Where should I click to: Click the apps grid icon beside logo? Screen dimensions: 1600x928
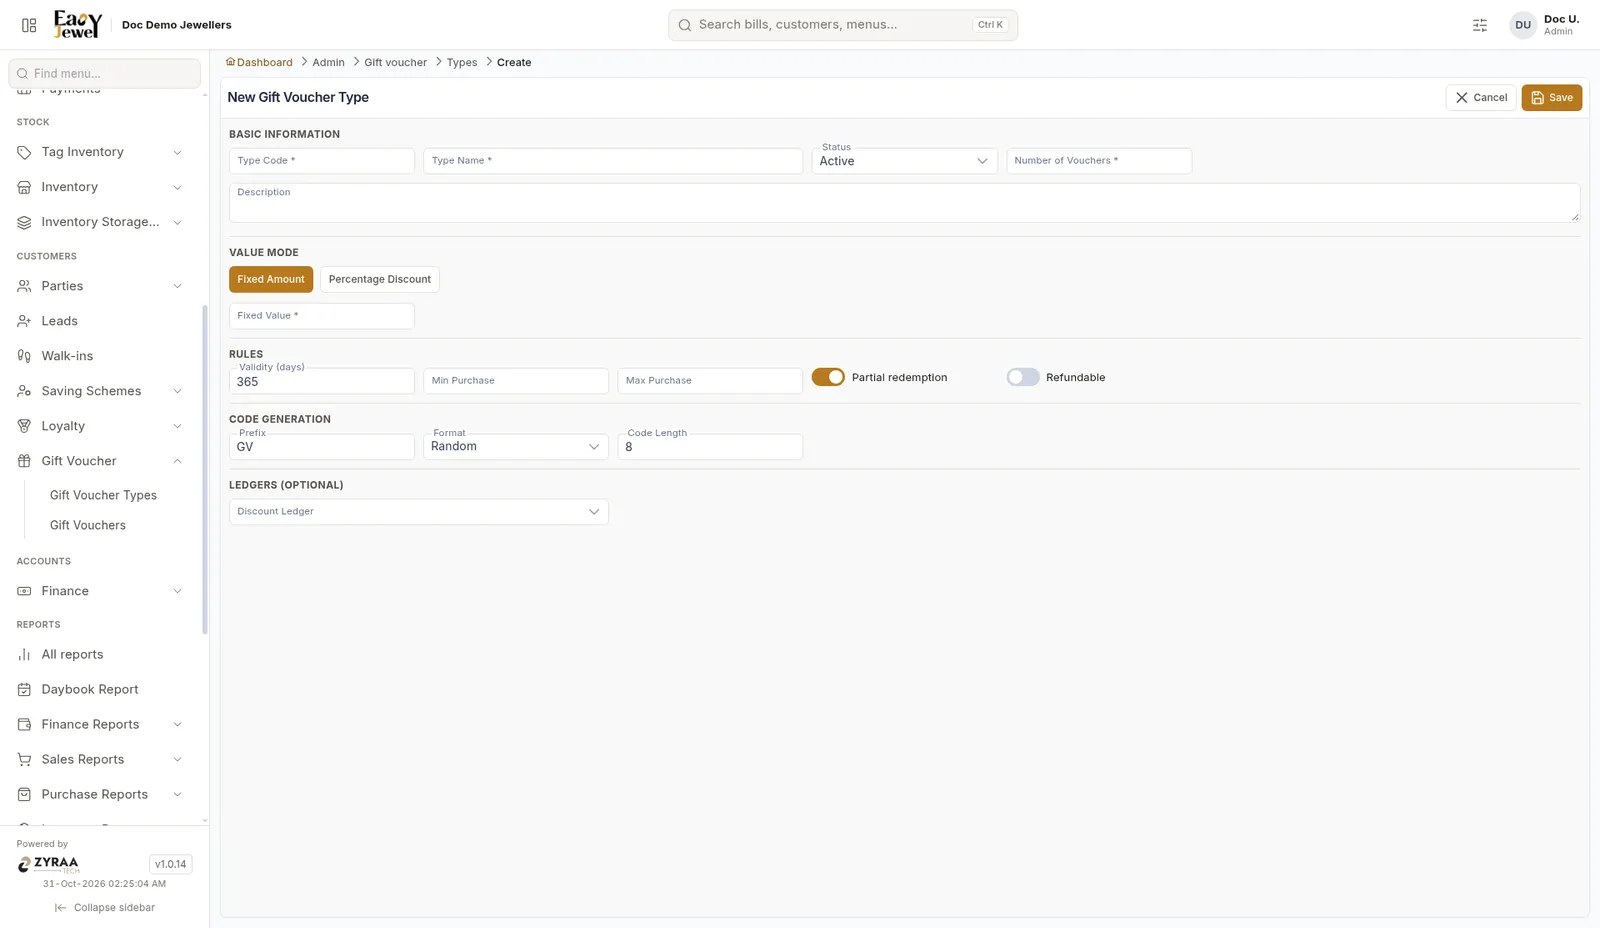pos(29,25)
